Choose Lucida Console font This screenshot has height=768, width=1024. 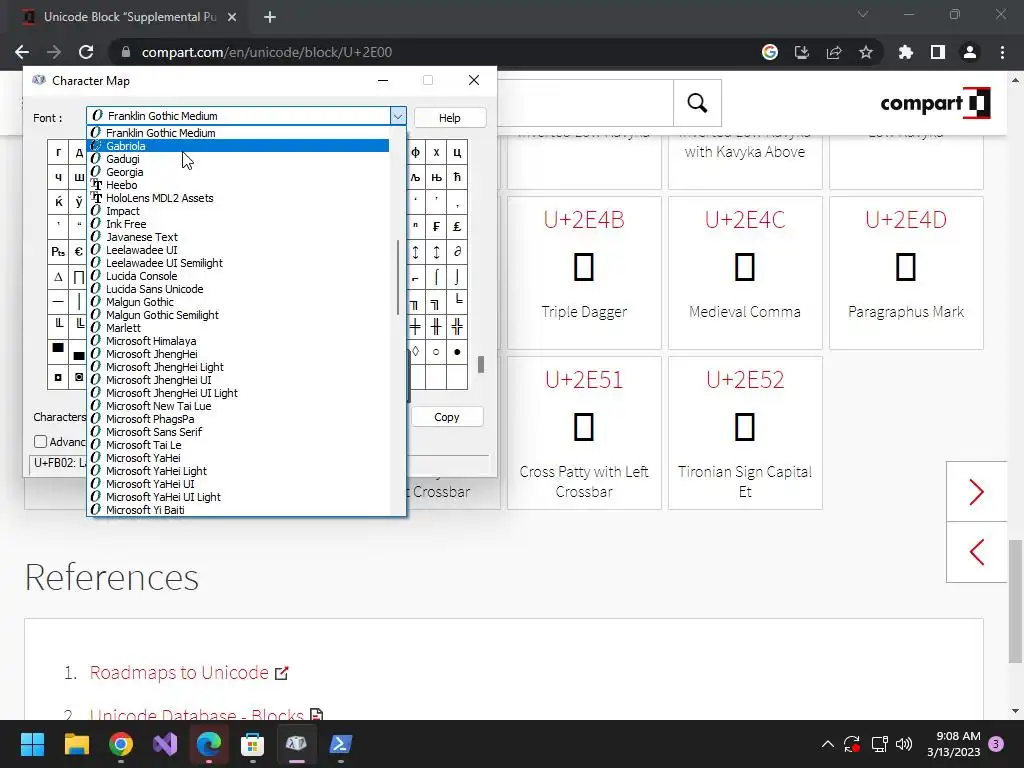click(238, 276)
